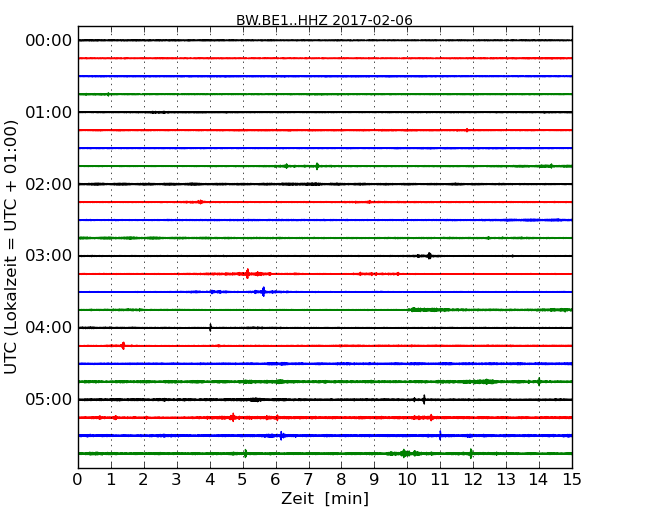650x520 pixels.
Task: Click the blue spike on the second trace below 03:00
Action: click(263, 292)
